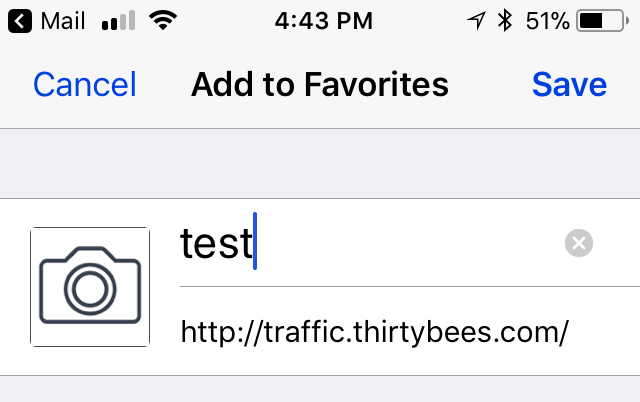Tap the 'Mail' return label in status bar
This screenshot has height=402, width=640.
point(63,21)
